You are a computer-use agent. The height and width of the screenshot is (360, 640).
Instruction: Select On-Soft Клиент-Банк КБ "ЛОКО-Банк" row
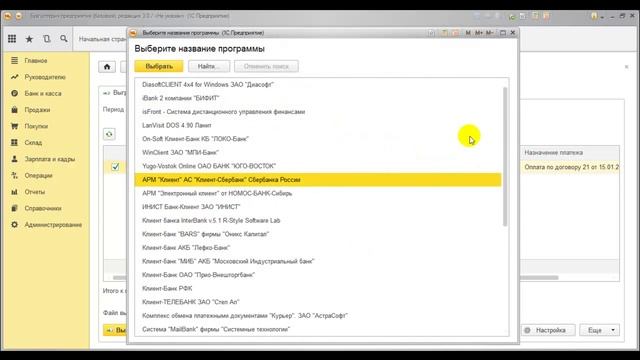click(x=318, y=139)
